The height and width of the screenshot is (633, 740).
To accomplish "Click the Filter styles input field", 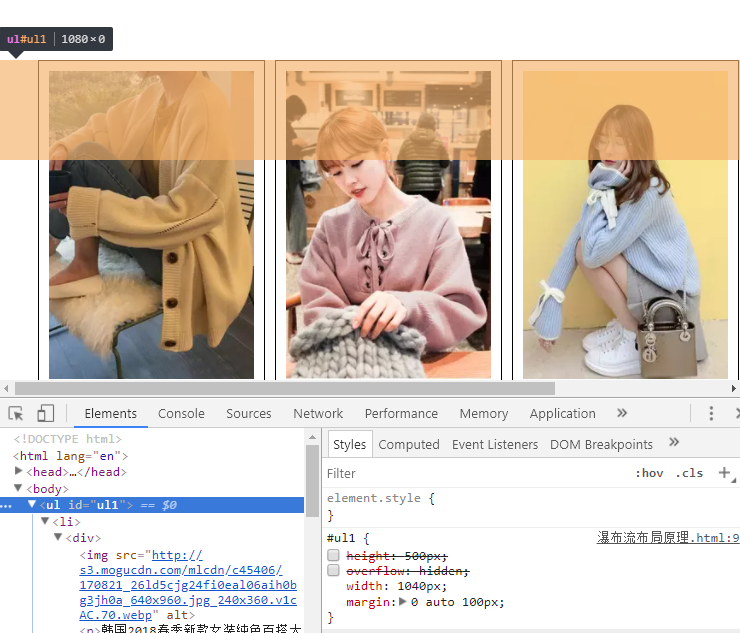I will pos(477,473).
